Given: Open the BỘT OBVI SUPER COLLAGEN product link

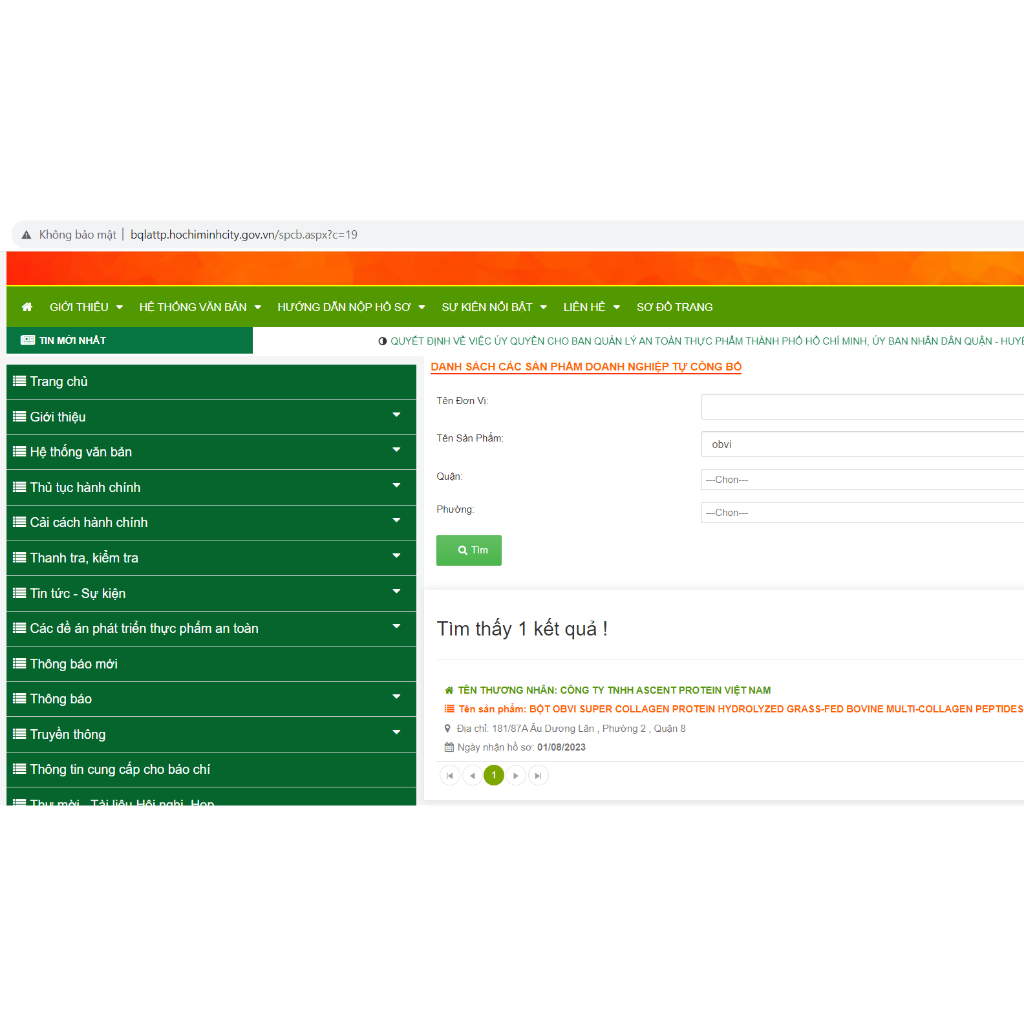Looking at the screenshot, I should [741, 709].
